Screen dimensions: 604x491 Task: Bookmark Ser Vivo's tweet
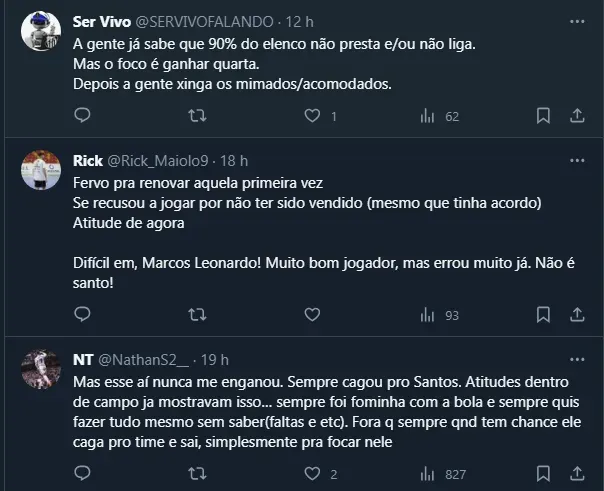tap(543, 116)
